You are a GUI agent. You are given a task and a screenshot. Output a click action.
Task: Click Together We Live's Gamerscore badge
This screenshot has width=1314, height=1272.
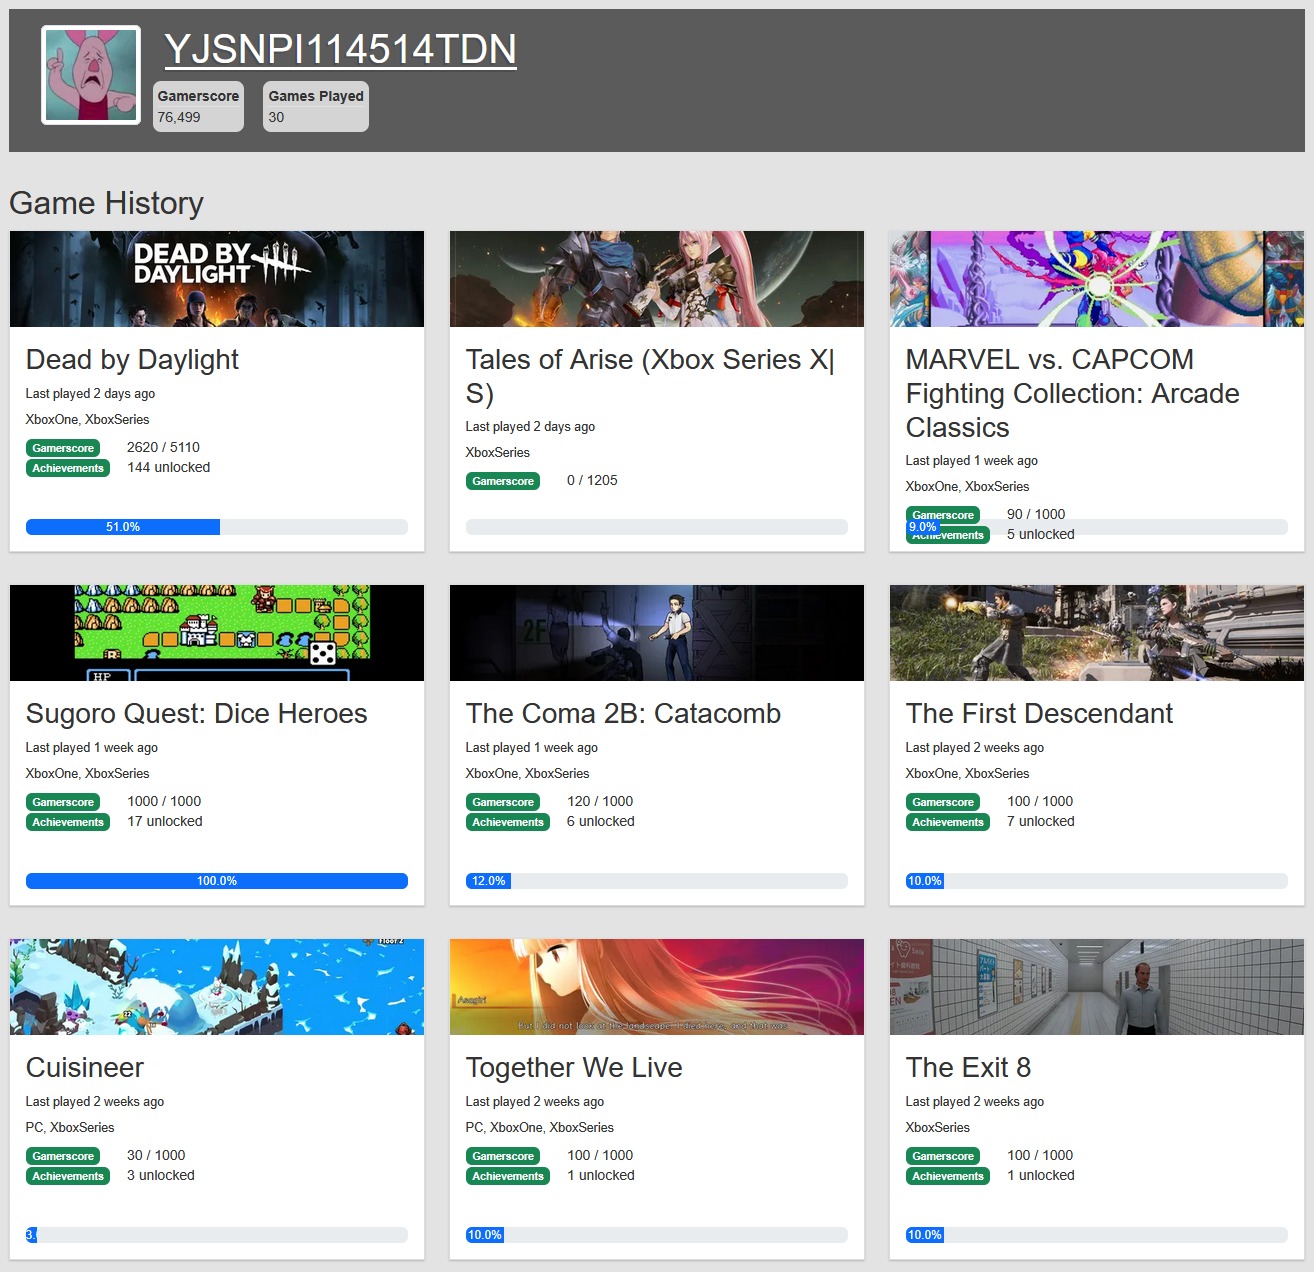tap(503, 1156)
